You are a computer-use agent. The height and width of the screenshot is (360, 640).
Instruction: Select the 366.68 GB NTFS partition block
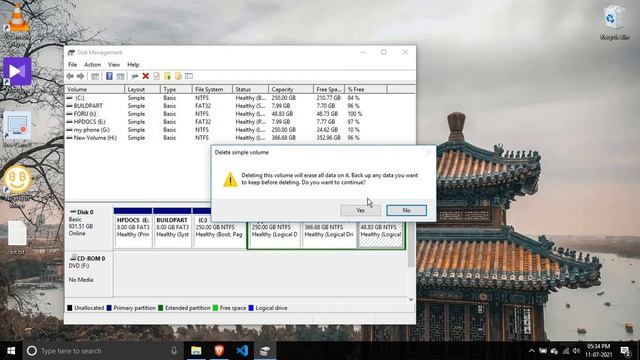coord(329,235)
